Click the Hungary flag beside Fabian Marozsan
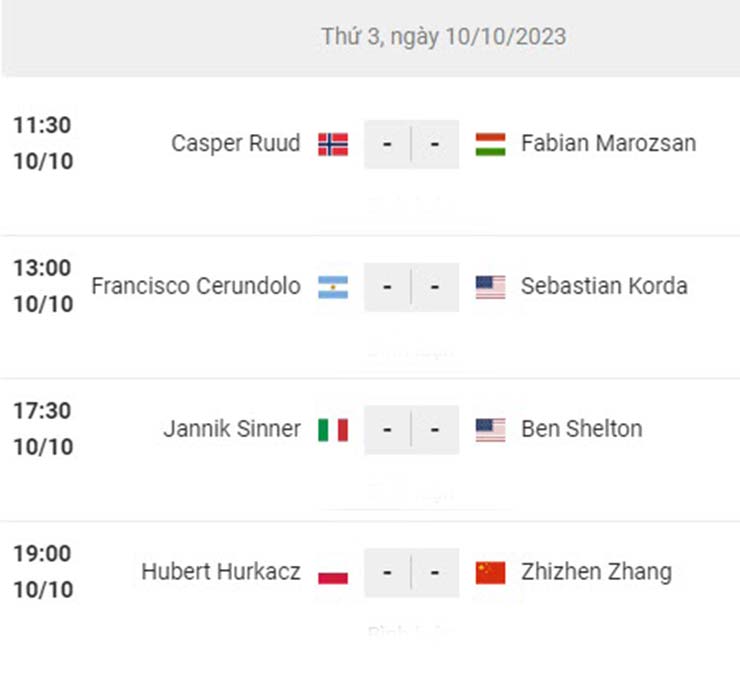This screenshot has width=740, height=678. coord(490,144)
